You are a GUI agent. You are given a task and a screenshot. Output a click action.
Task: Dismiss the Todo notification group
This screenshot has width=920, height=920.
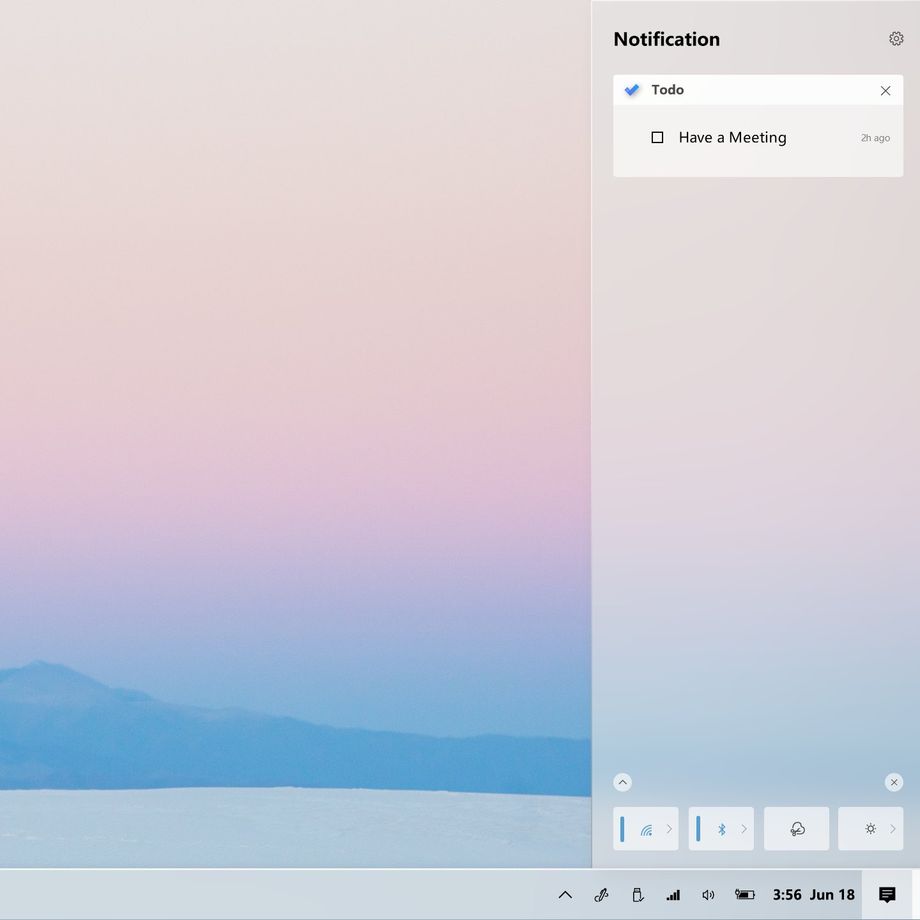tap(885, 90)
